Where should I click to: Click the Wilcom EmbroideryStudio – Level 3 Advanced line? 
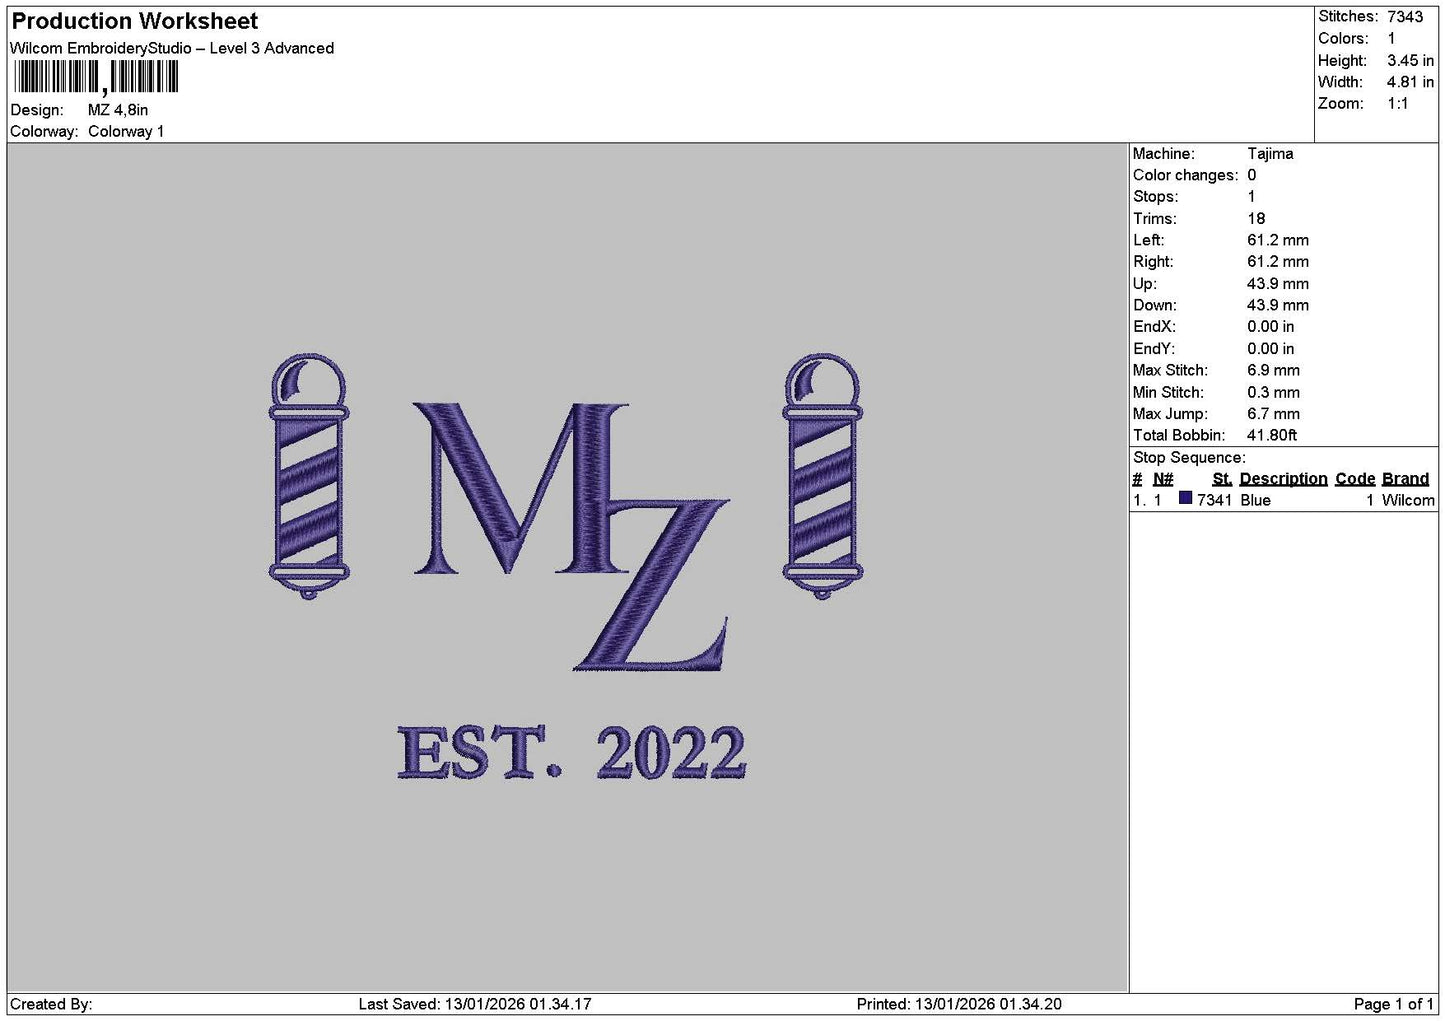[172, 48]
